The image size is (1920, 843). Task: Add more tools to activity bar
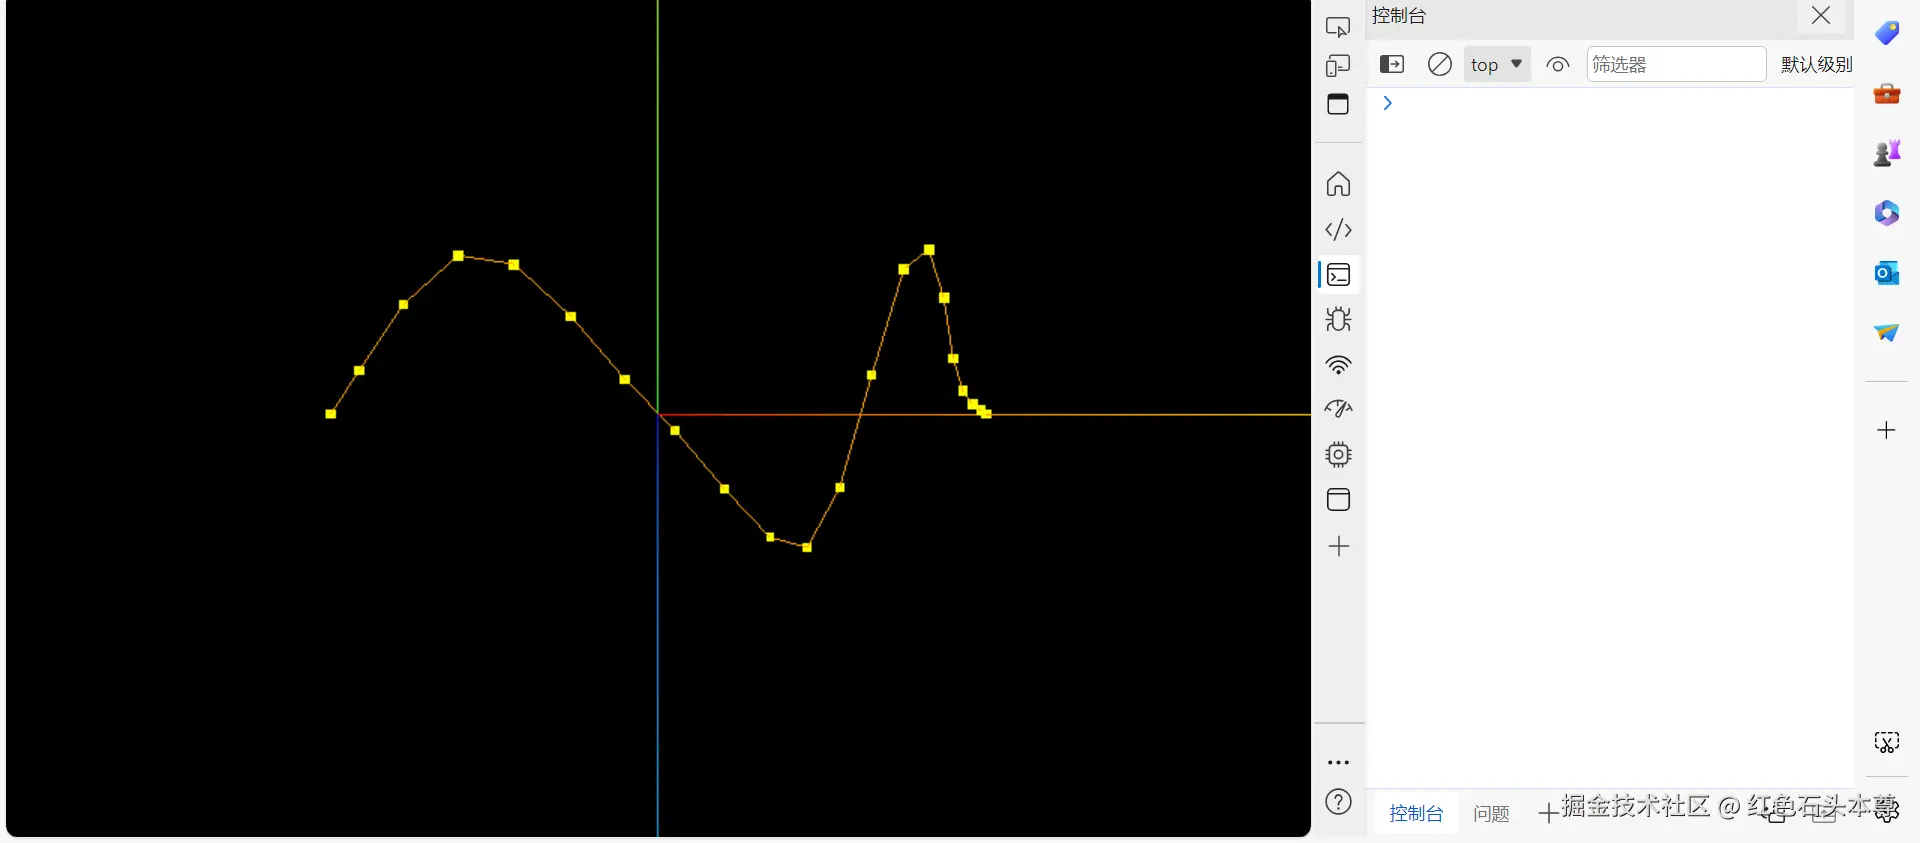1338,546
